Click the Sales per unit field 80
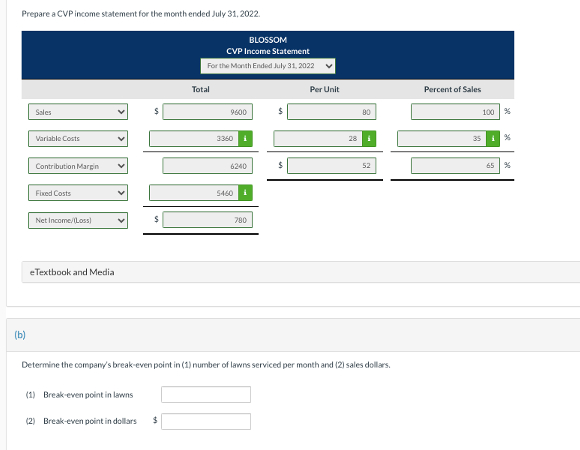Viewport: 580px width, 450px height. pyautogui.click(x=331, y=112)
